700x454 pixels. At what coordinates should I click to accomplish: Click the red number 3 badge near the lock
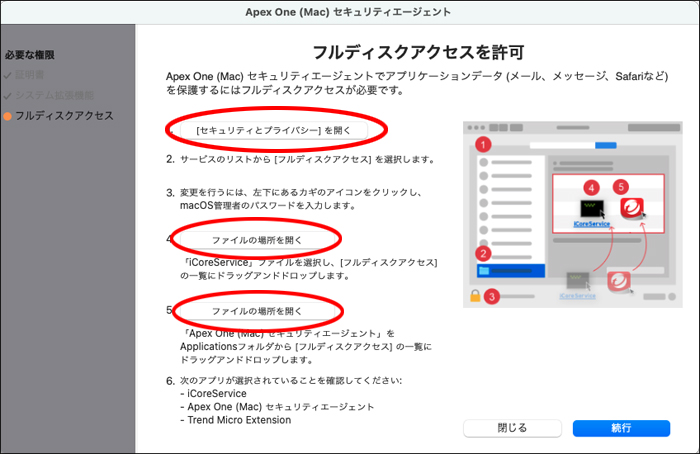pos(492,296)
